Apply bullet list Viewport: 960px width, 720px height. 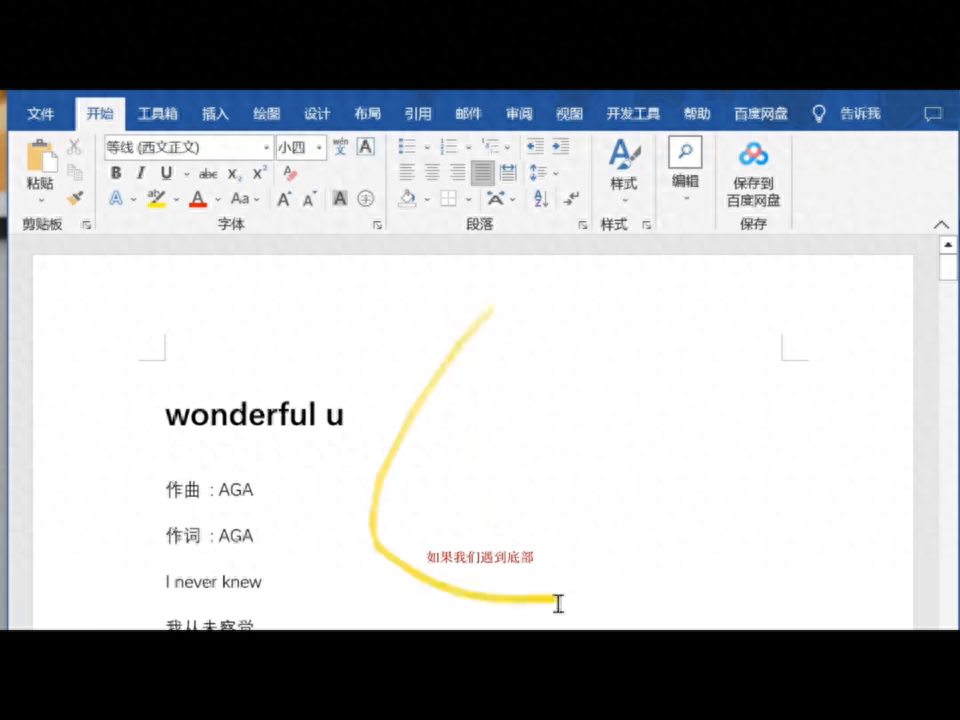click(407, 146)
